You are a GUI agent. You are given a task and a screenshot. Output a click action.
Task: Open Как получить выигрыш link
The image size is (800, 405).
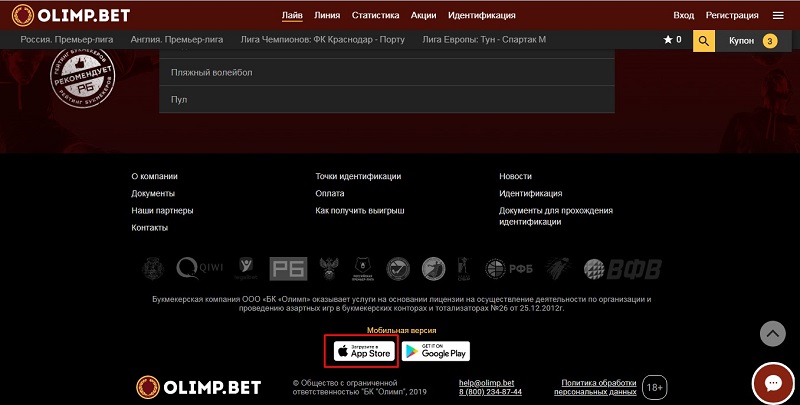(360, 211)
